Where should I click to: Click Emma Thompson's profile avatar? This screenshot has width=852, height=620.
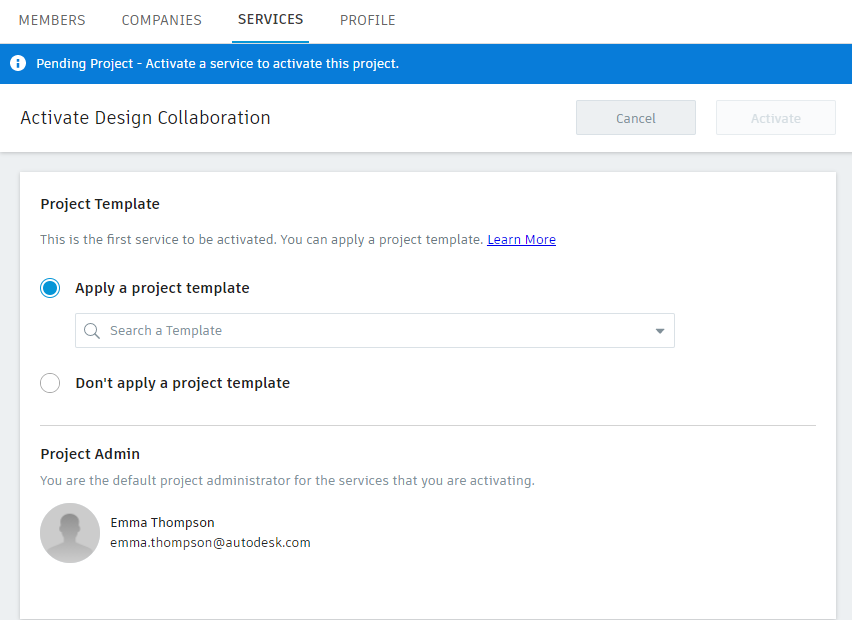pyautogui.click(x=70, y=533)
